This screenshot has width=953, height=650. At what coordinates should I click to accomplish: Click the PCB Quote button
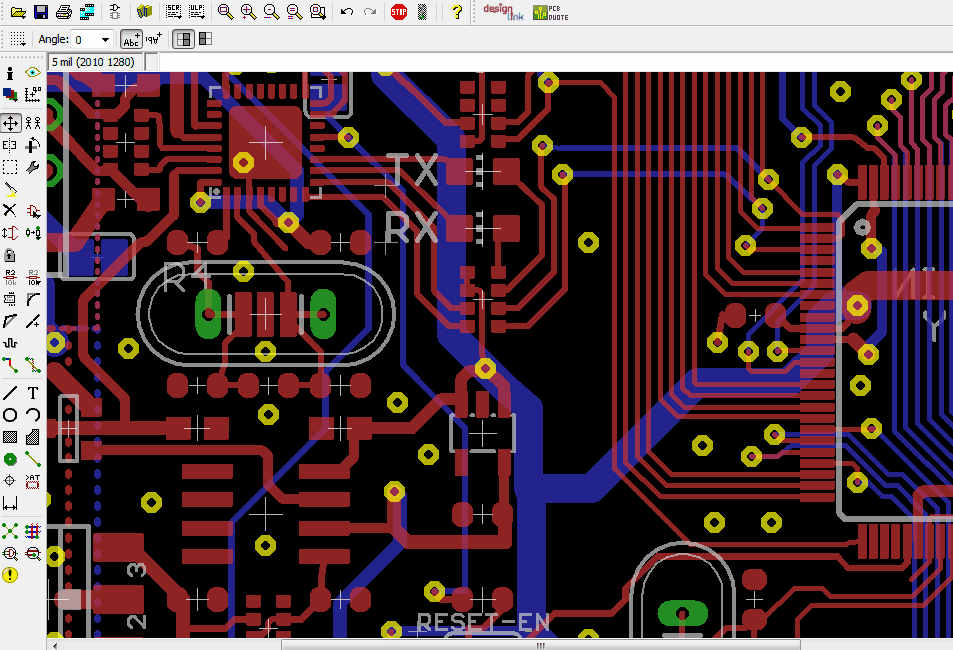(x=551, y=12)
